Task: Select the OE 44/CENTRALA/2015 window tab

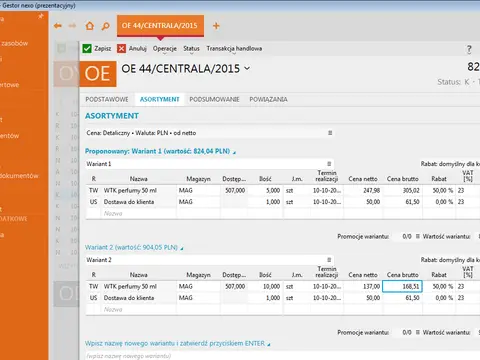Action: [160, 26]
